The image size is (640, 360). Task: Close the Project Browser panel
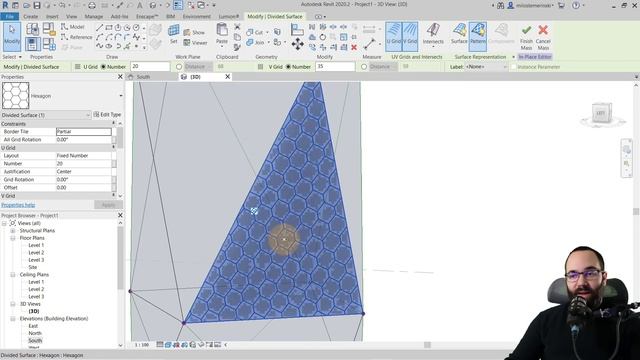coord(120,215)
